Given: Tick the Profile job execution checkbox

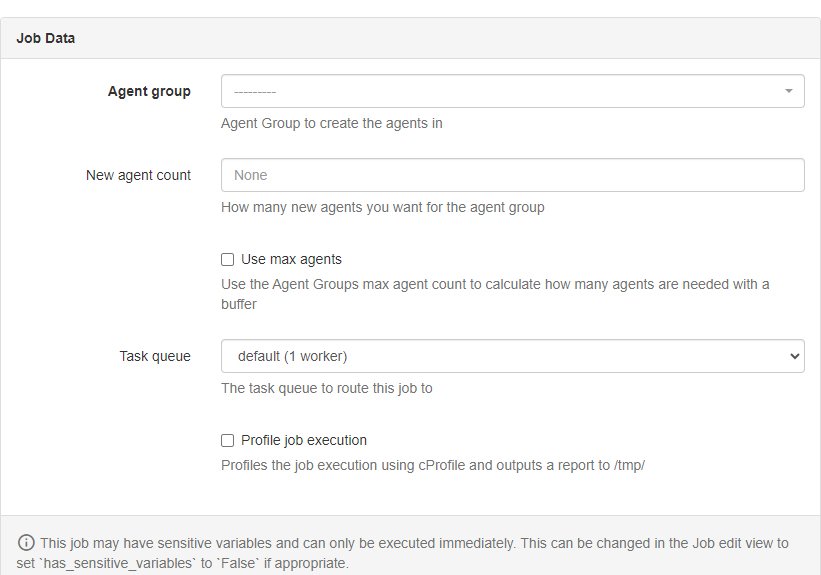Looking at the screenshot, I should pyautogui.click(x=228, y=440).
